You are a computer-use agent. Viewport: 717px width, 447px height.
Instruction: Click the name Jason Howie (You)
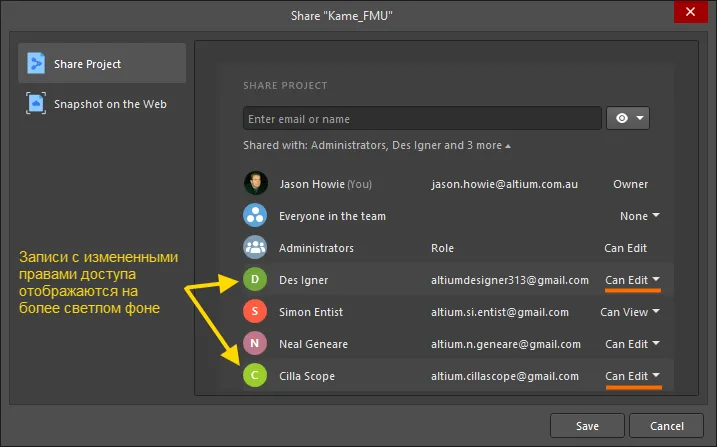pyautogui.click(x=325, y=184)
